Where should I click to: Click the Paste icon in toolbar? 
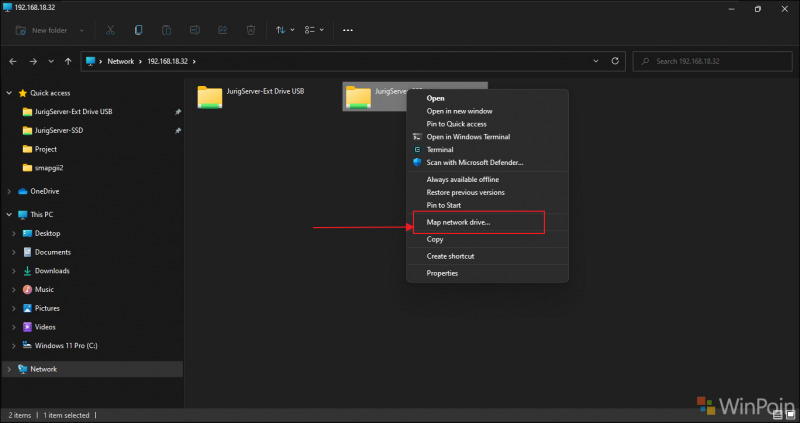[x=166, y=30]
